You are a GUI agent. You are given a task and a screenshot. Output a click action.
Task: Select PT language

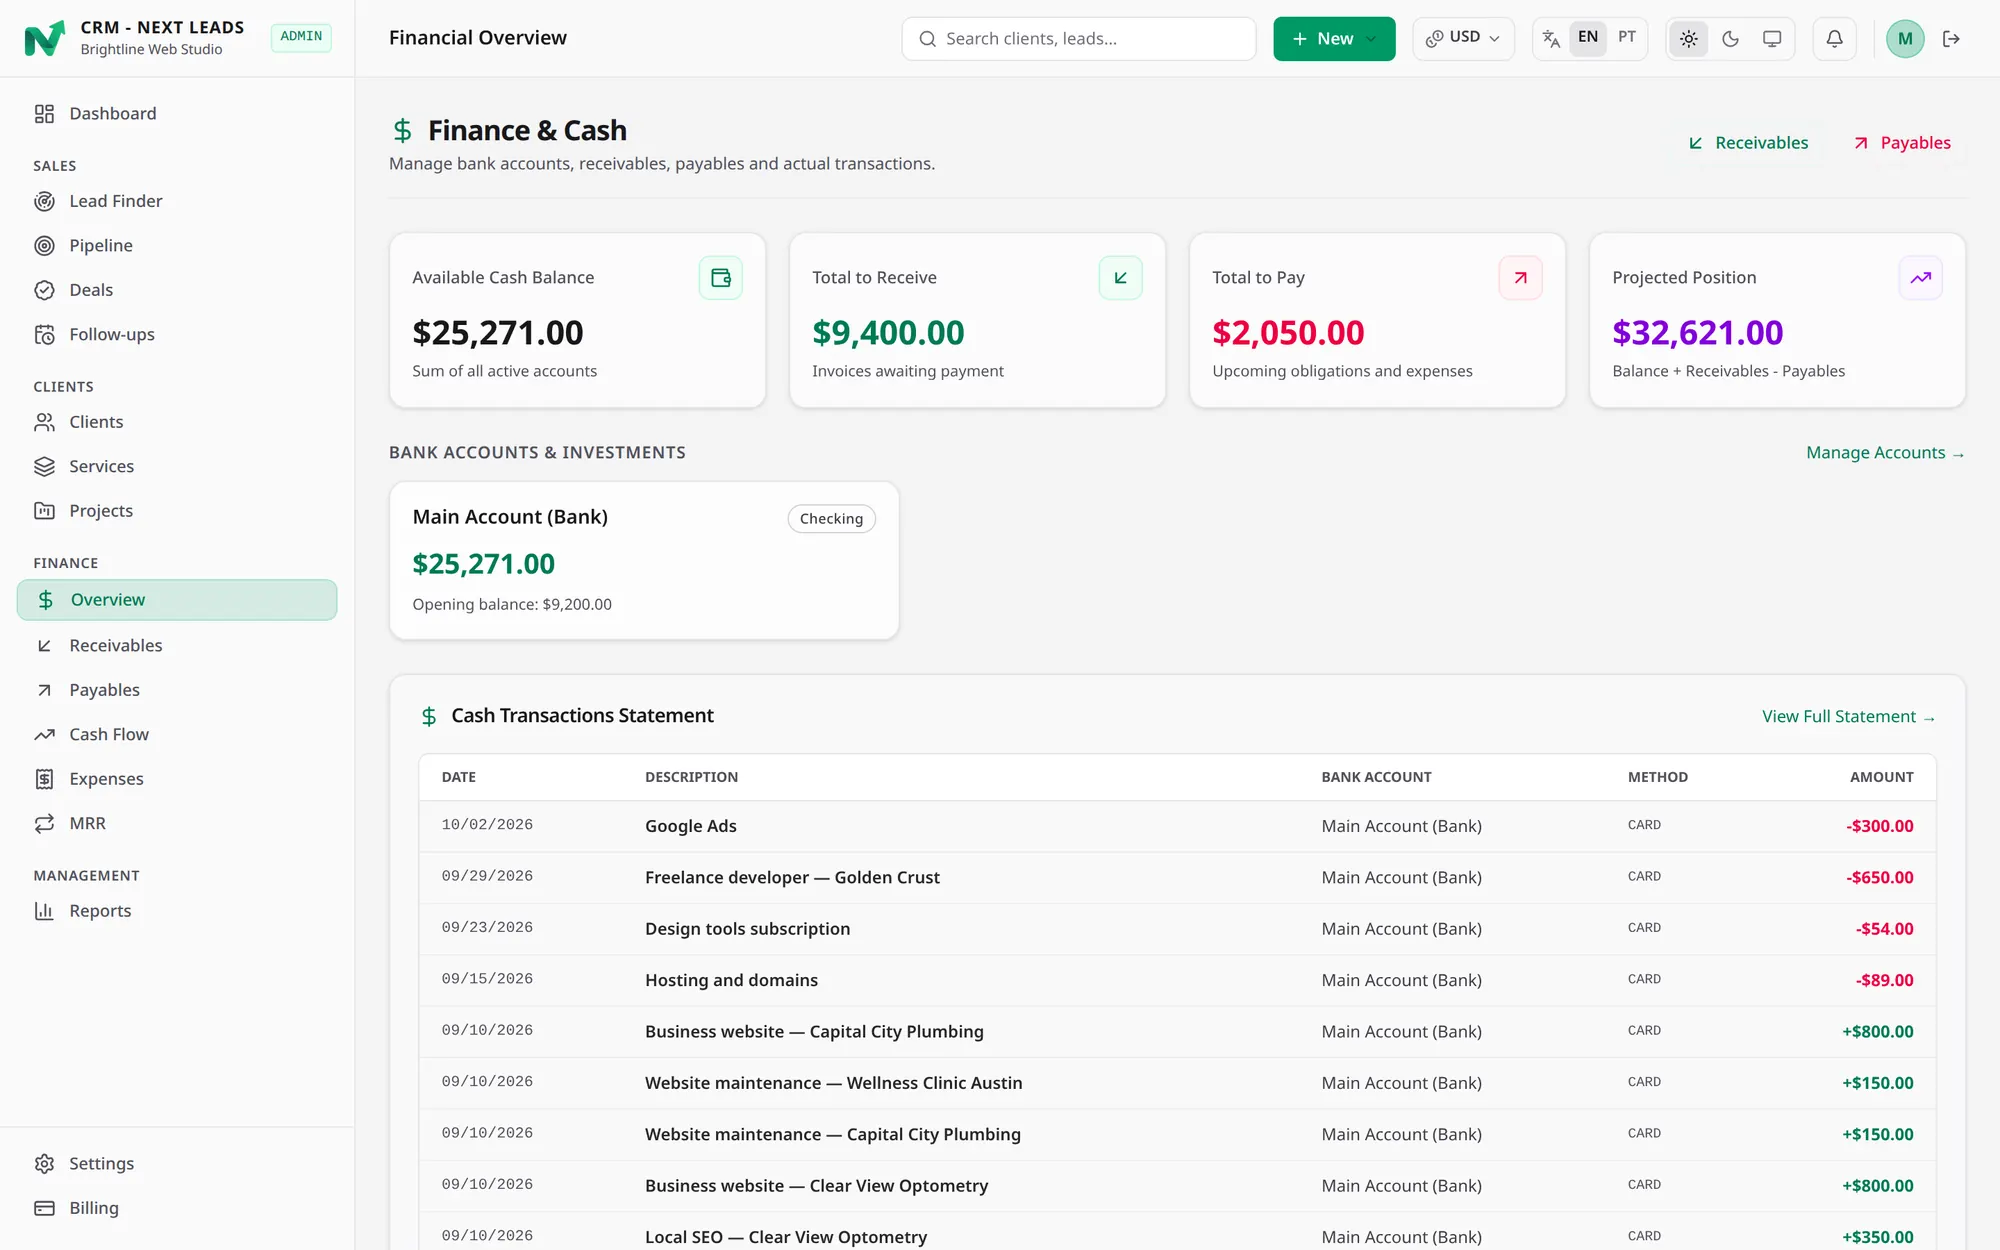pos(1627,37)
